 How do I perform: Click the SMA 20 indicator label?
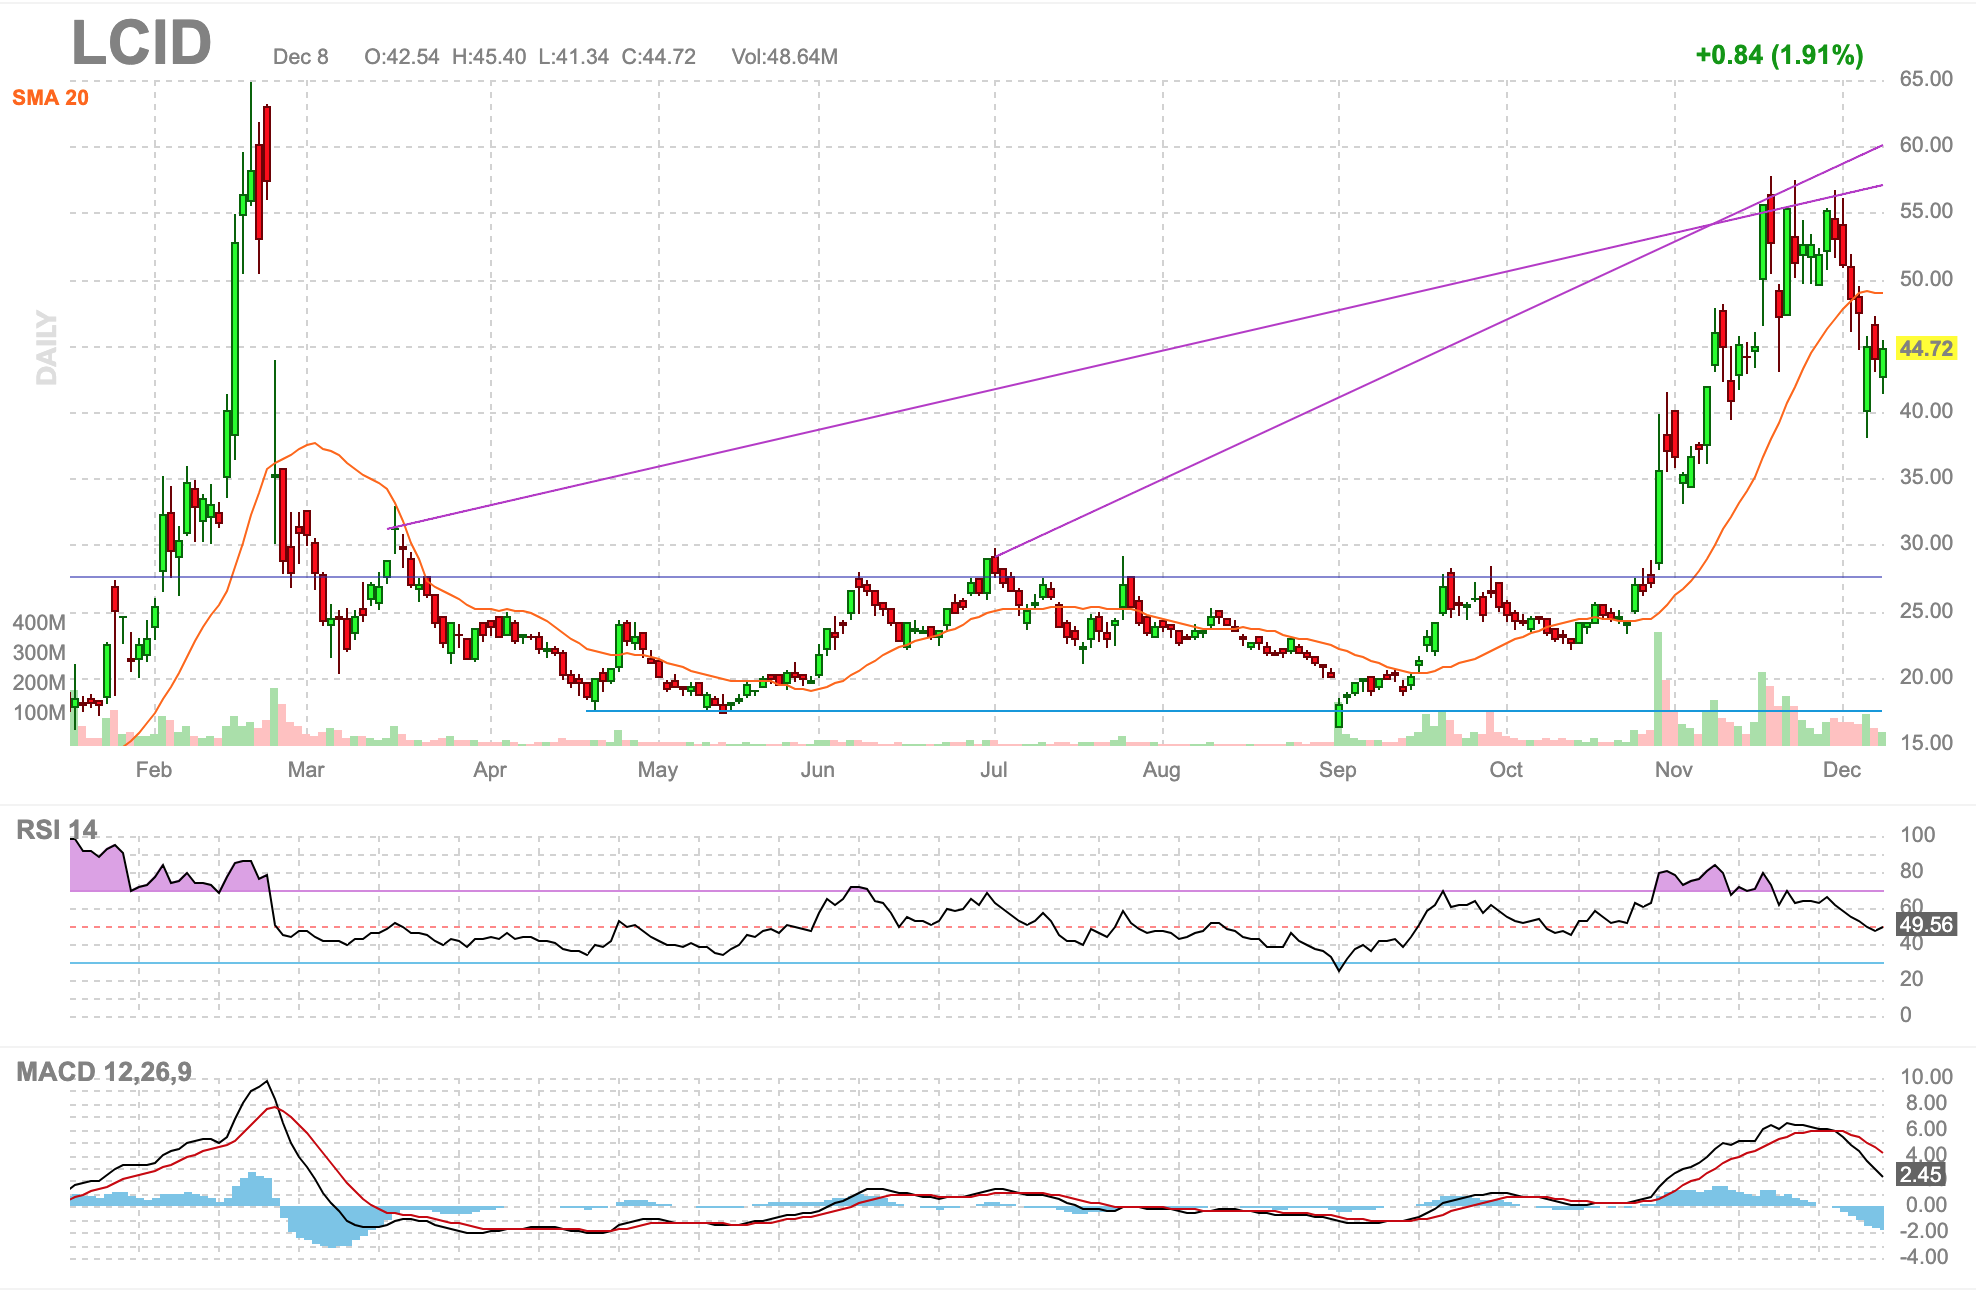click(x=50, y=98)
